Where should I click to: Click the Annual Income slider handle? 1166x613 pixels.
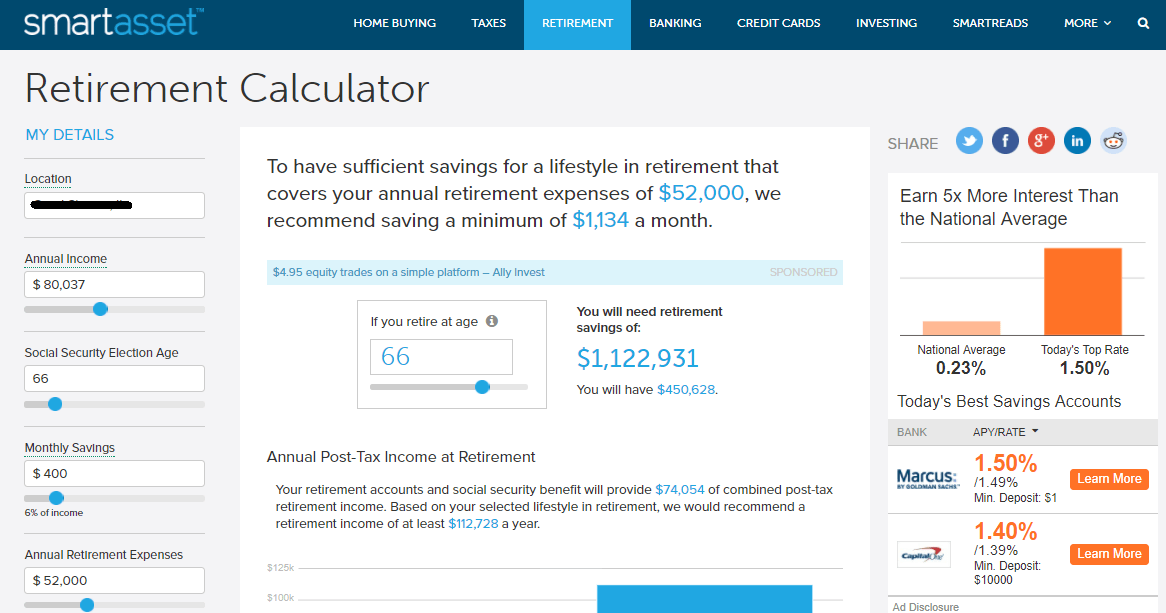click(x=100, y=309)
